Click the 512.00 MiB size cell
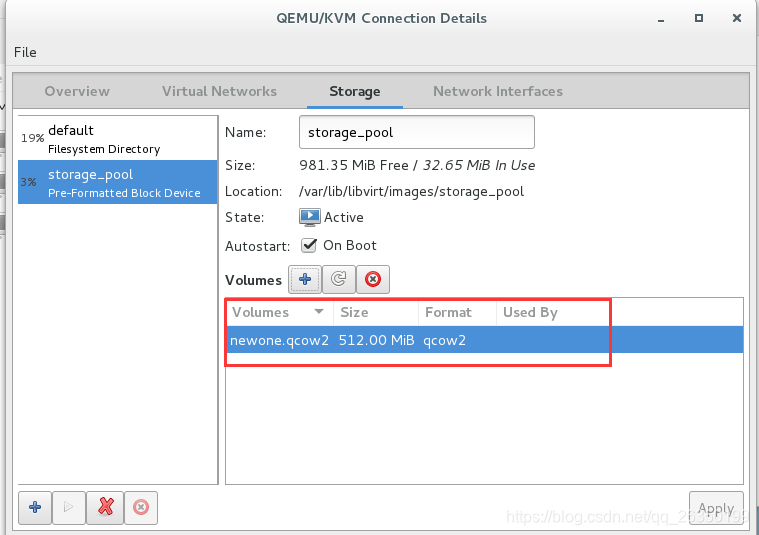This screenshot has width=759, height=535. 376,340
